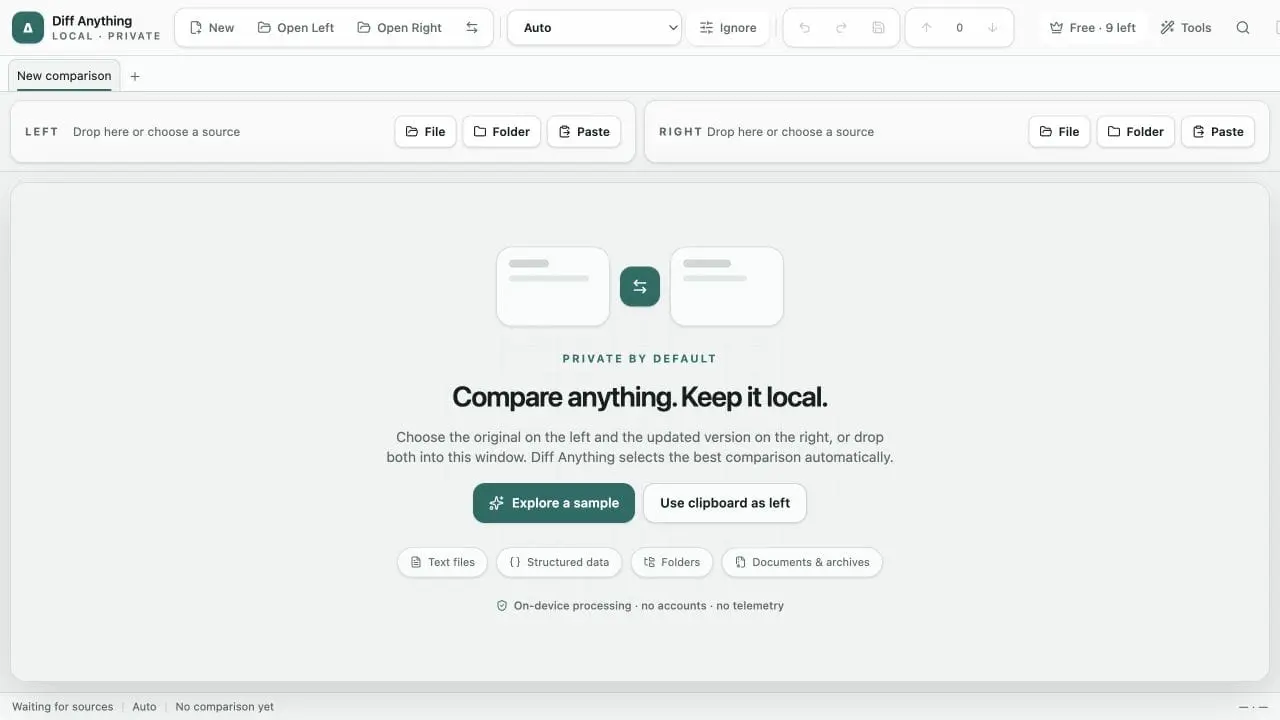Click the Open Right toolbar button
This screenshot has width=1280, height=720.
pos(399,28)
